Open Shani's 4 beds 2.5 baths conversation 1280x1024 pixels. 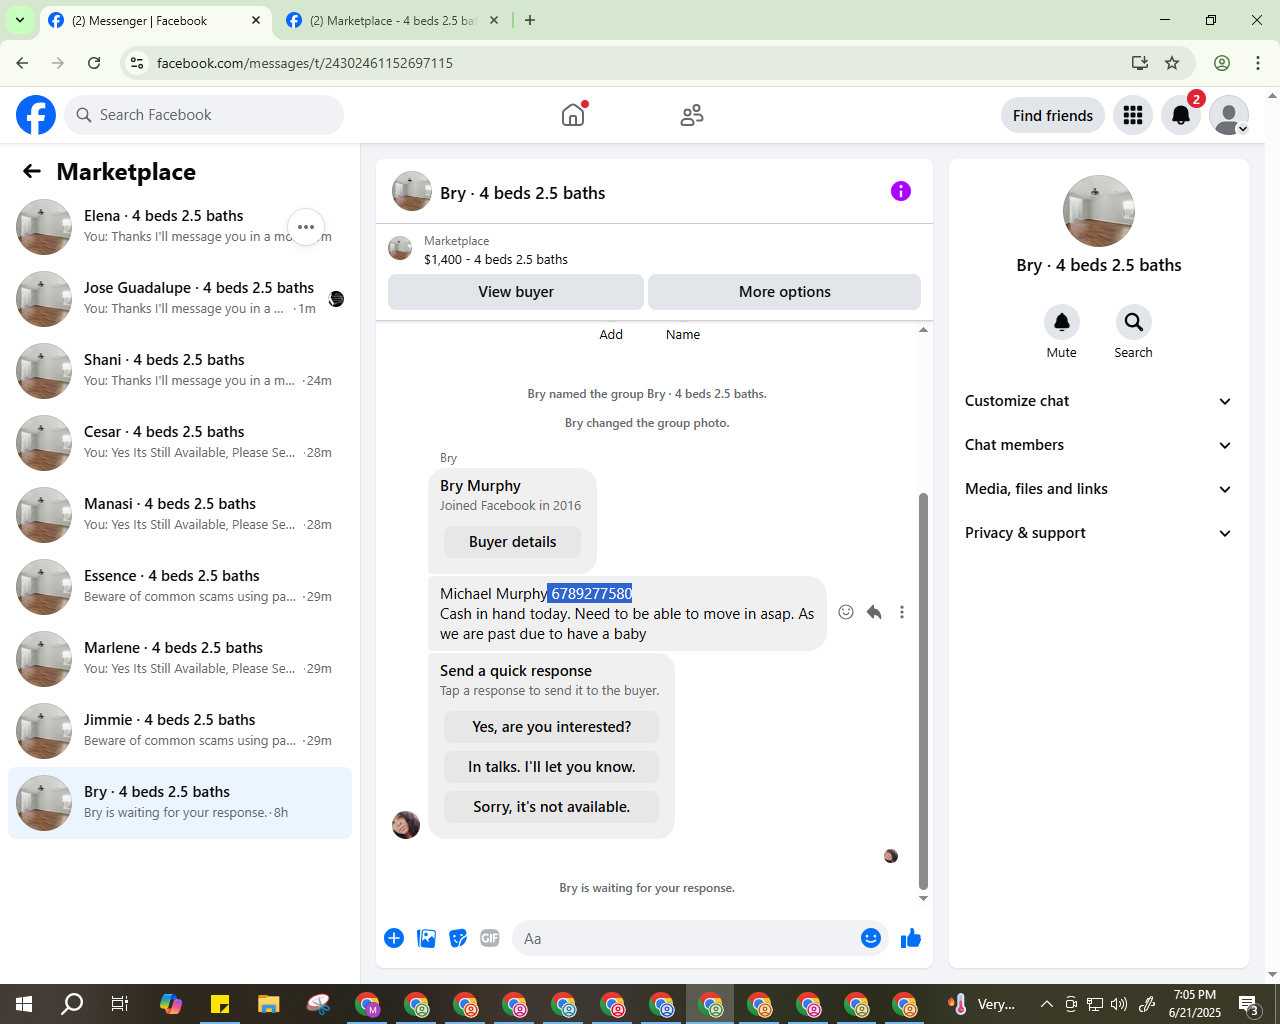(x=180, y=371)
